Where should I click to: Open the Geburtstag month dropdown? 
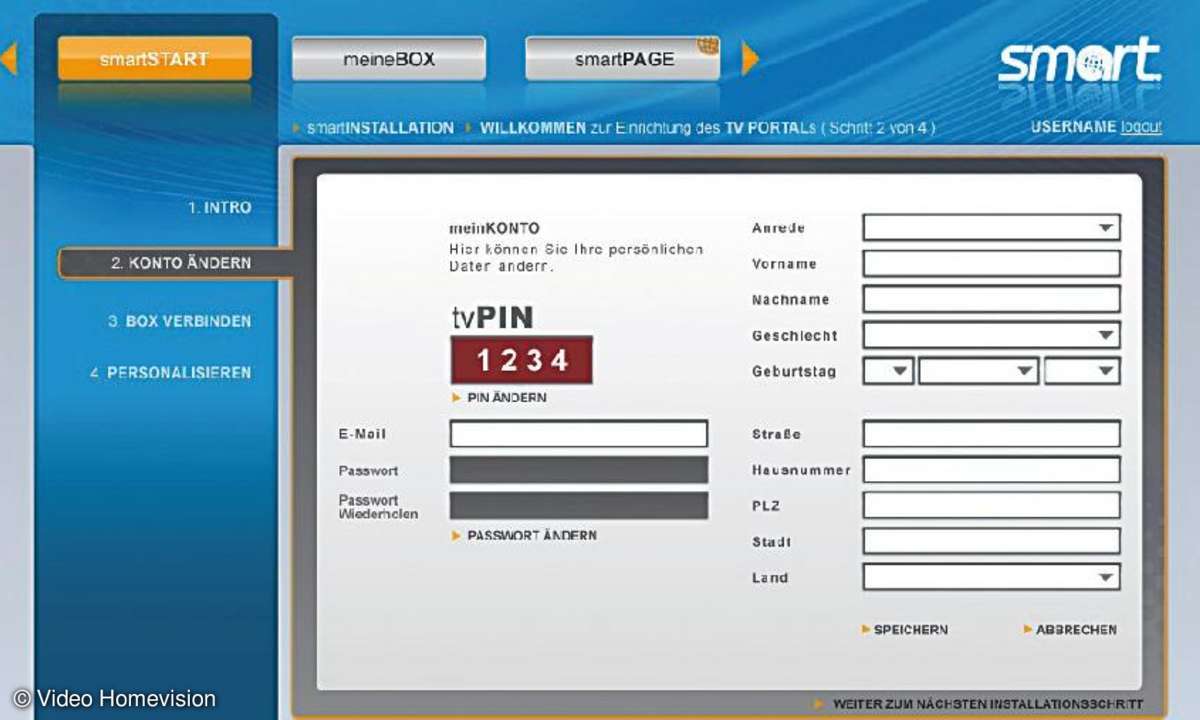click(x=979, y=371)
